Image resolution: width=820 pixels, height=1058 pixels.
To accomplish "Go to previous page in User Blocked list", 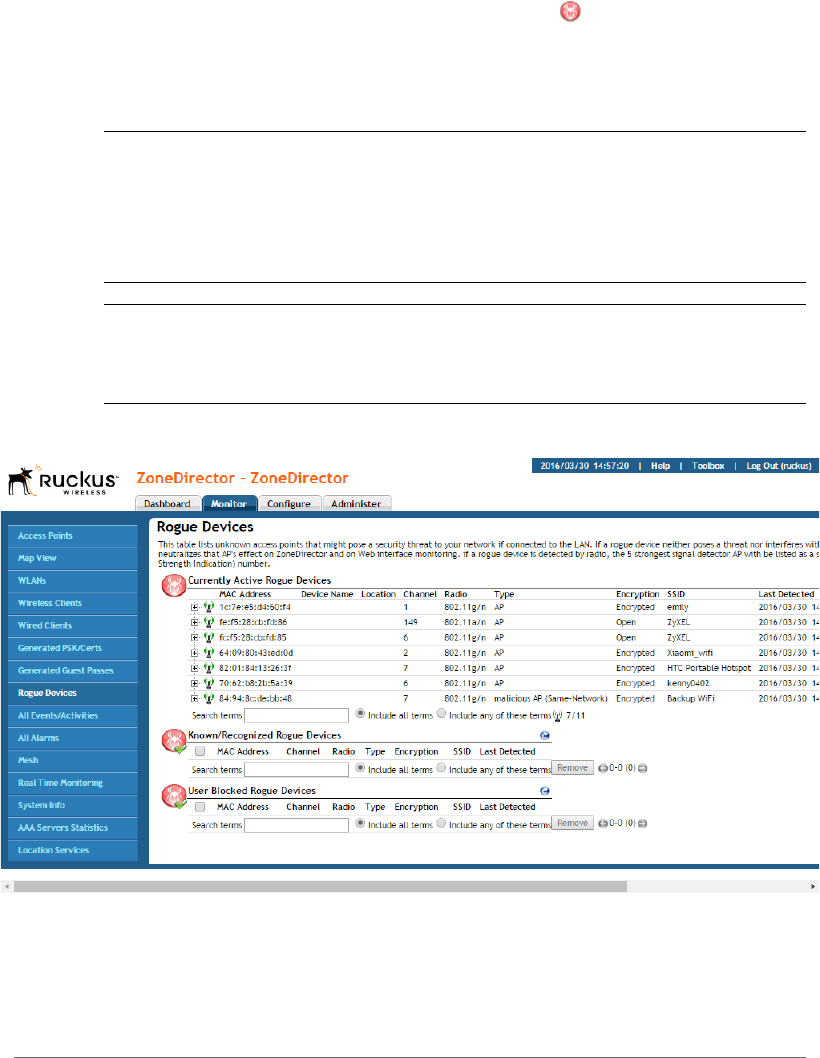I will [603, 824].
